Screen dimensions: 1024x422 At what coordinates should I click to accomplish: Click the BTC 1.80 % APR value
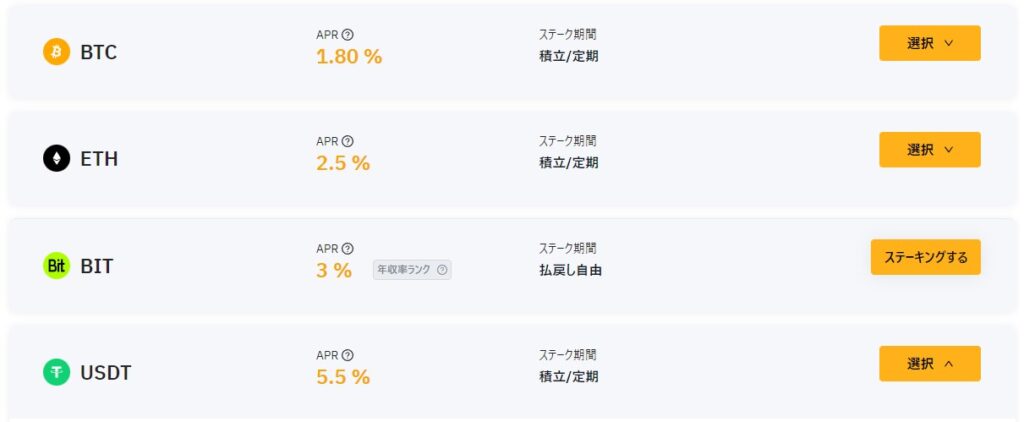pyautogui.click(x=349, y=57)
